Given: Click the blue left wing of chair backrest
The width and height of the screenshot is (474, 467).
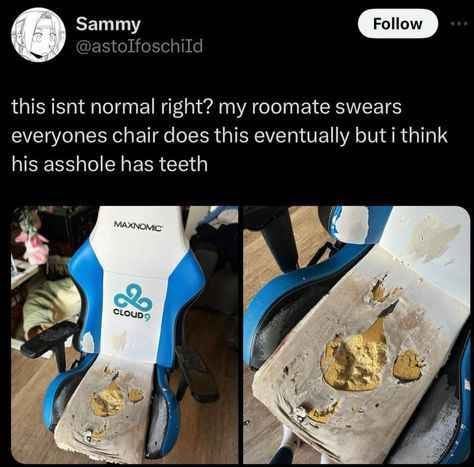Looking at the screenshot, I should click(86, 293).
